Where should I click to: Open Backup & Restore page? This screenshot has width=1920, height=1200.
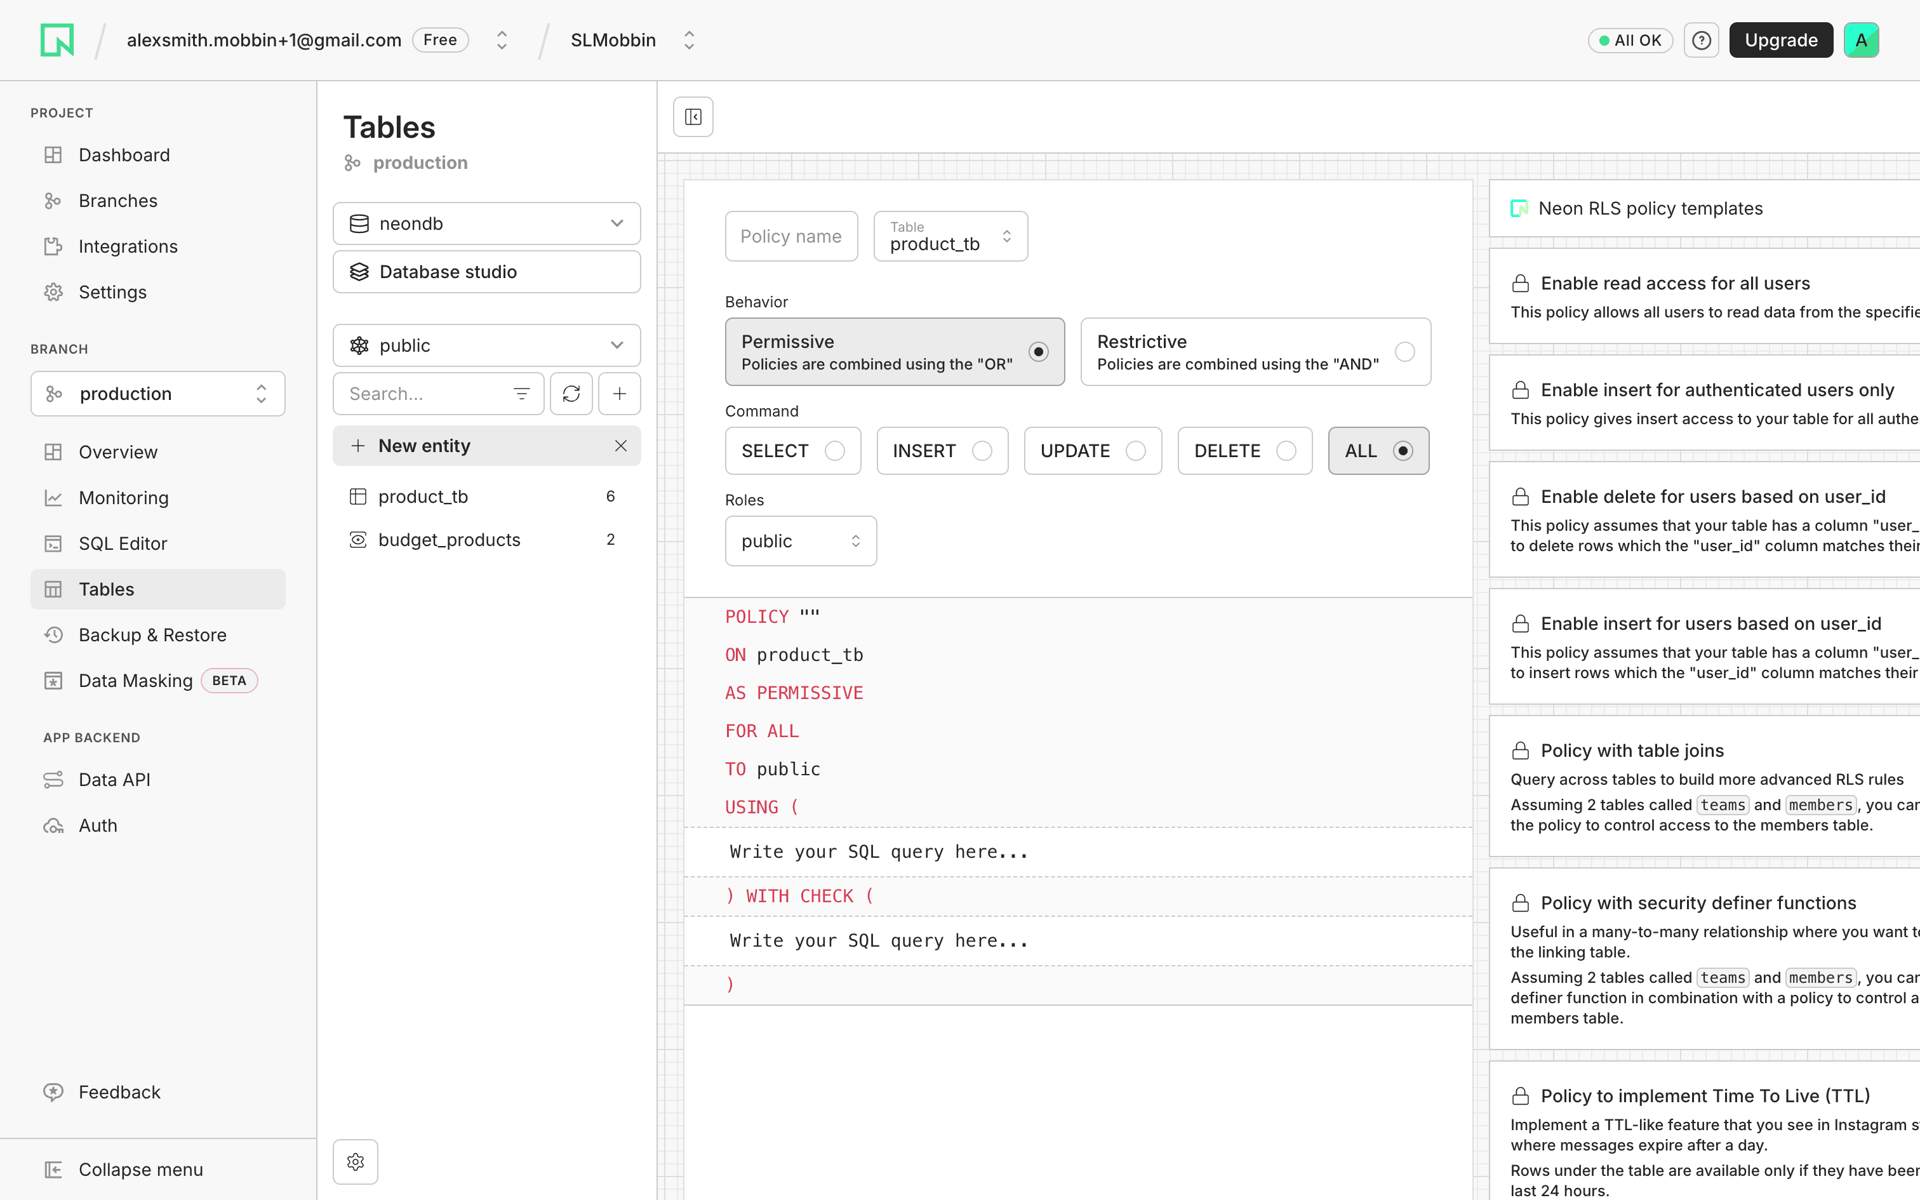[x=158, y=635]
